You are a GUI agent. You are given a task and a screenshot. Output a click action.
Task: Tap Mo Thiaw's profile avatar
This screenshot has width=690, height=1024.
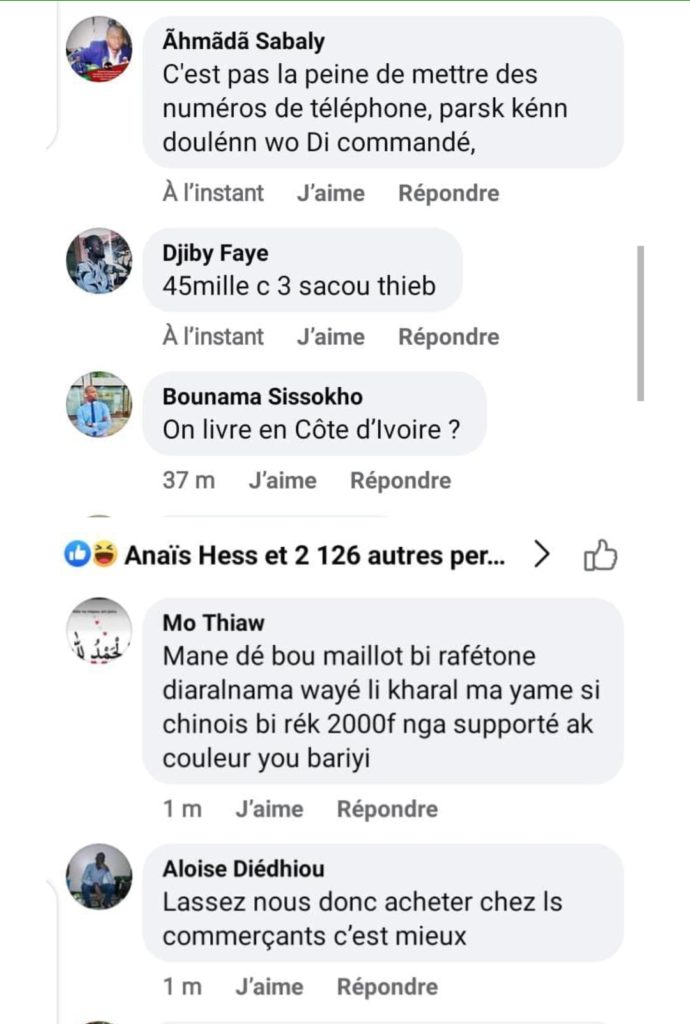(99, 631)
